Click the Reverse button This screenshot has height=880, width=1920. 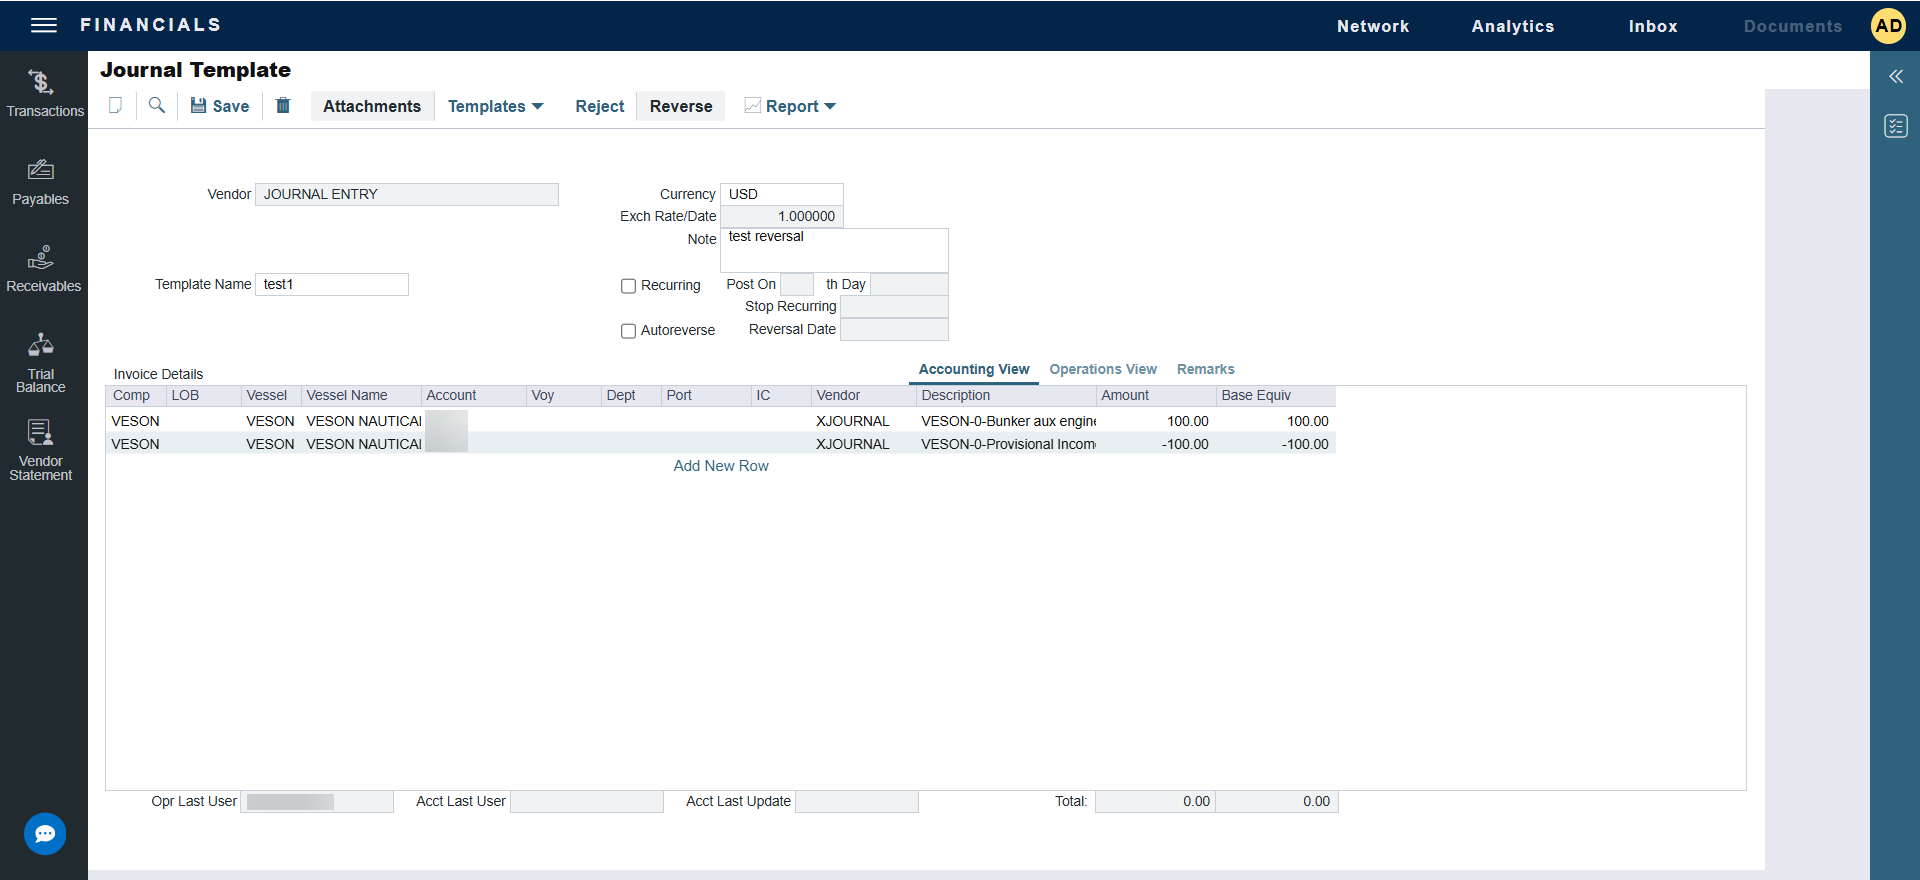click(x=680, y=106)
